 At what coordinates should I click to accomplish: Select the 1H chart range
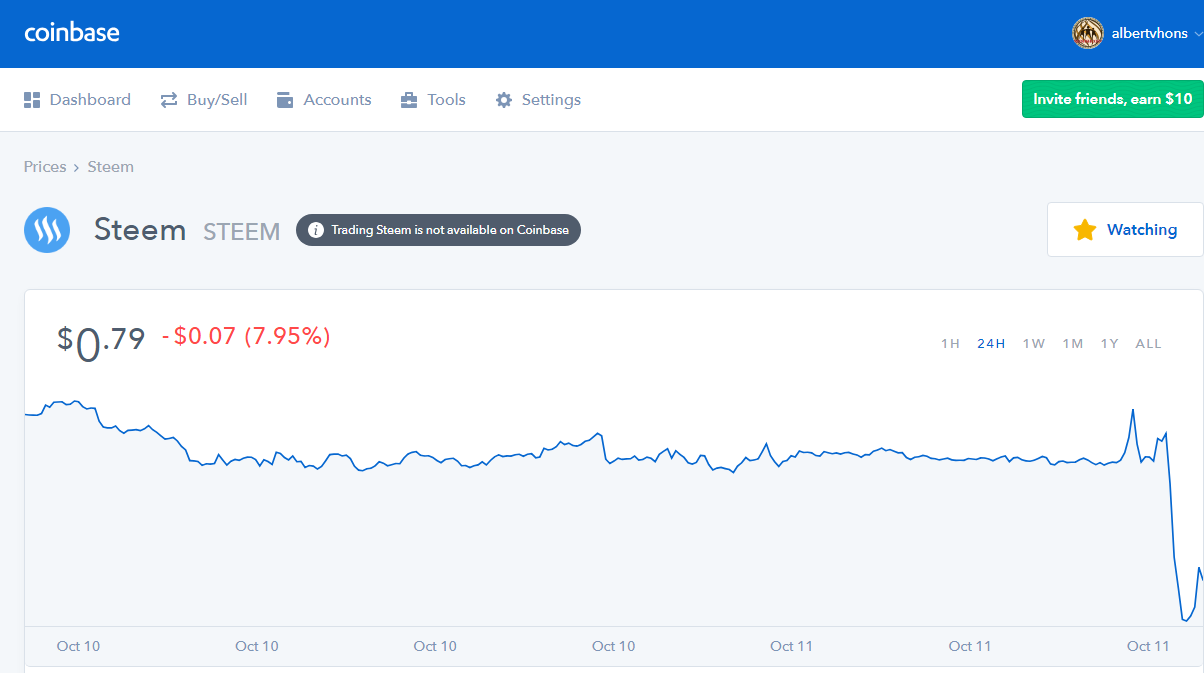[950, 344]
